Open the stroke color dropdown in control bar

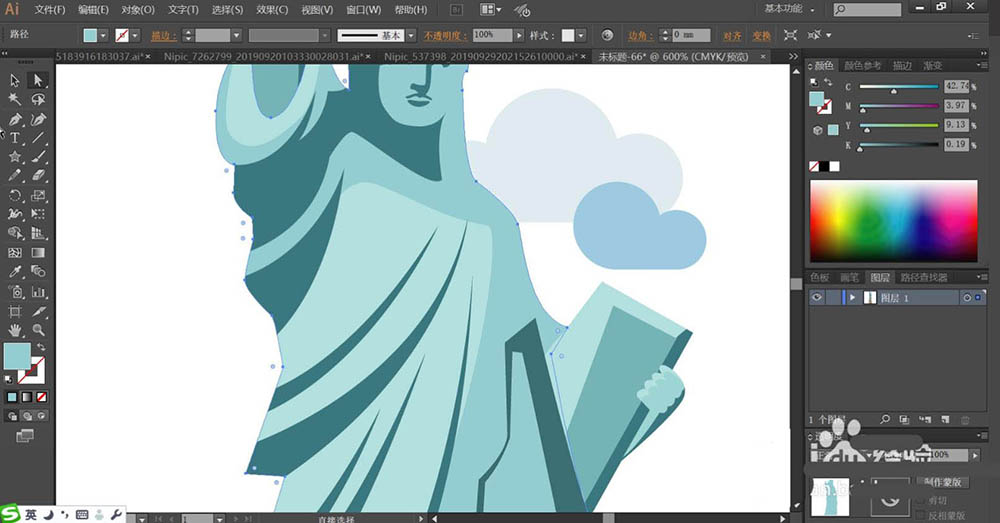click(x=135, y=36)
